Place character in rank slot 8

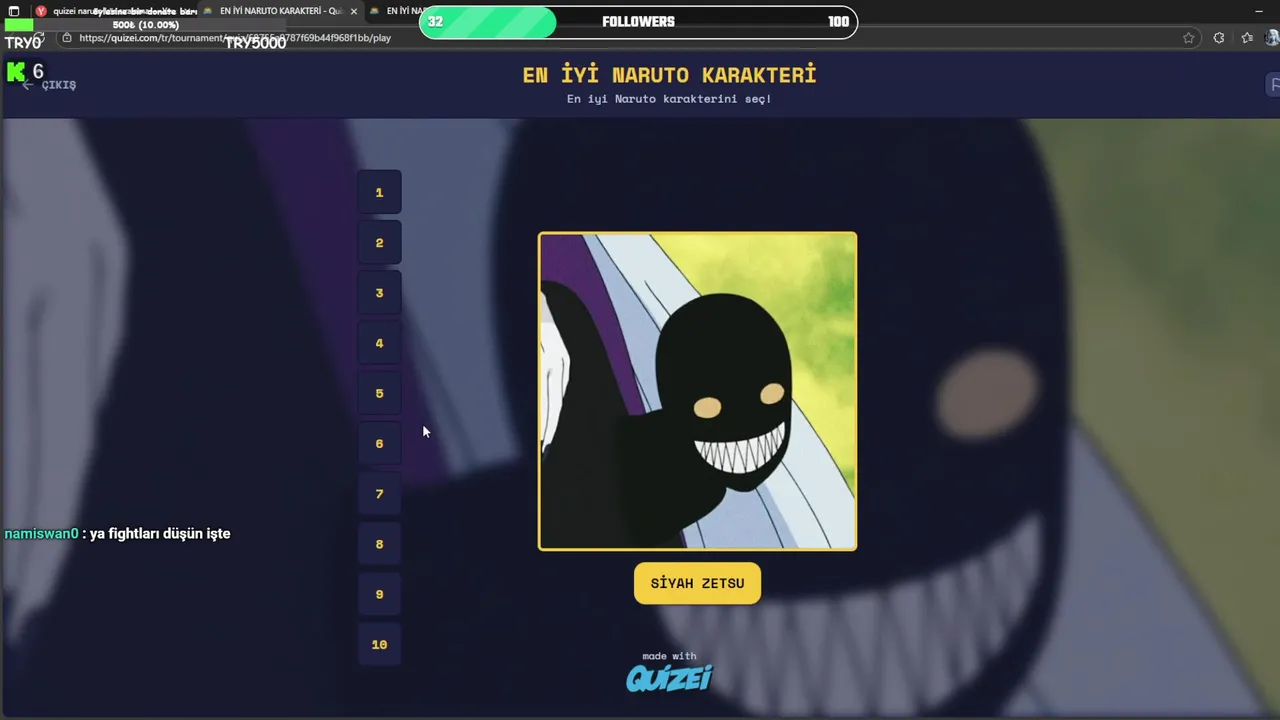pos(379,544)
